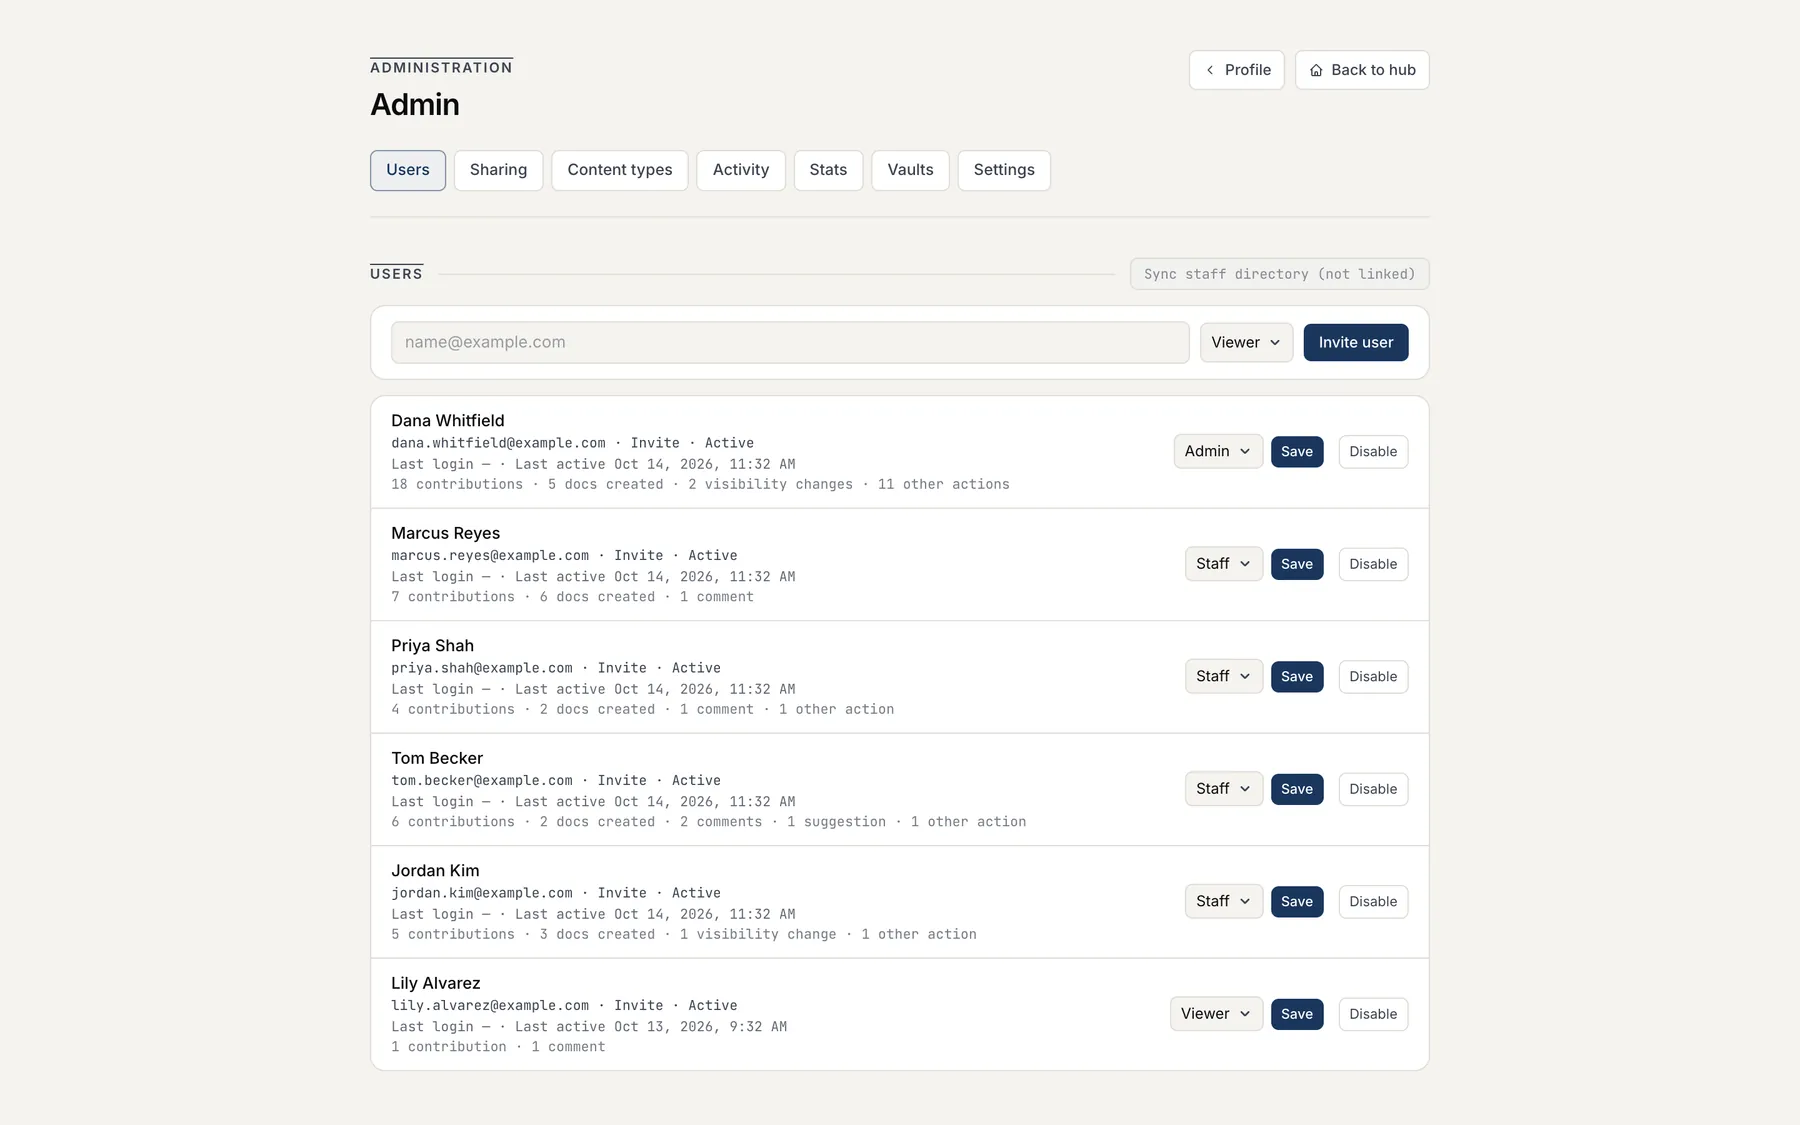Click lily.alvarez@example.com email text
This screenshot has width=1800, height=1125.
click(x=490, y=1006)
